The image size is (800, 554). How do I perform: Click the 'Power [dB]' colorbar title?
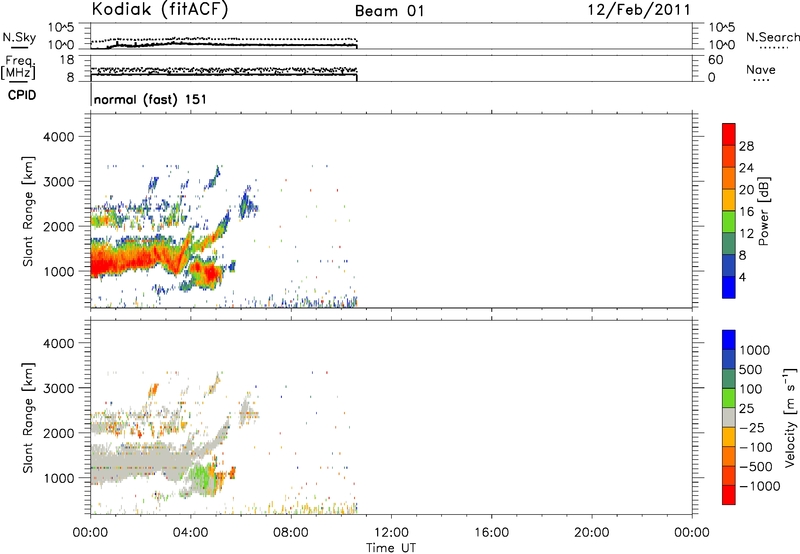point(763,211)
